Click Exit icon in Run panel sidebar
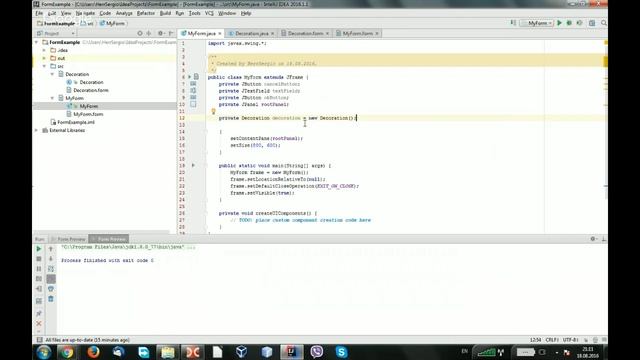Viewport: 640px width, 360px height. click(39, 289)
